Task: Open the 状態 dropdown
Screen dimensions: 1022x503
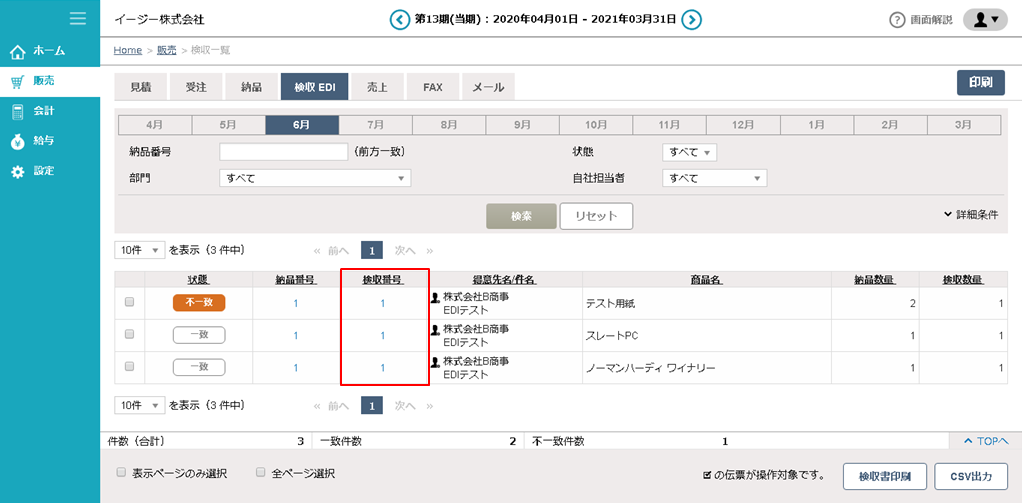Action: (x=689, y=152)
